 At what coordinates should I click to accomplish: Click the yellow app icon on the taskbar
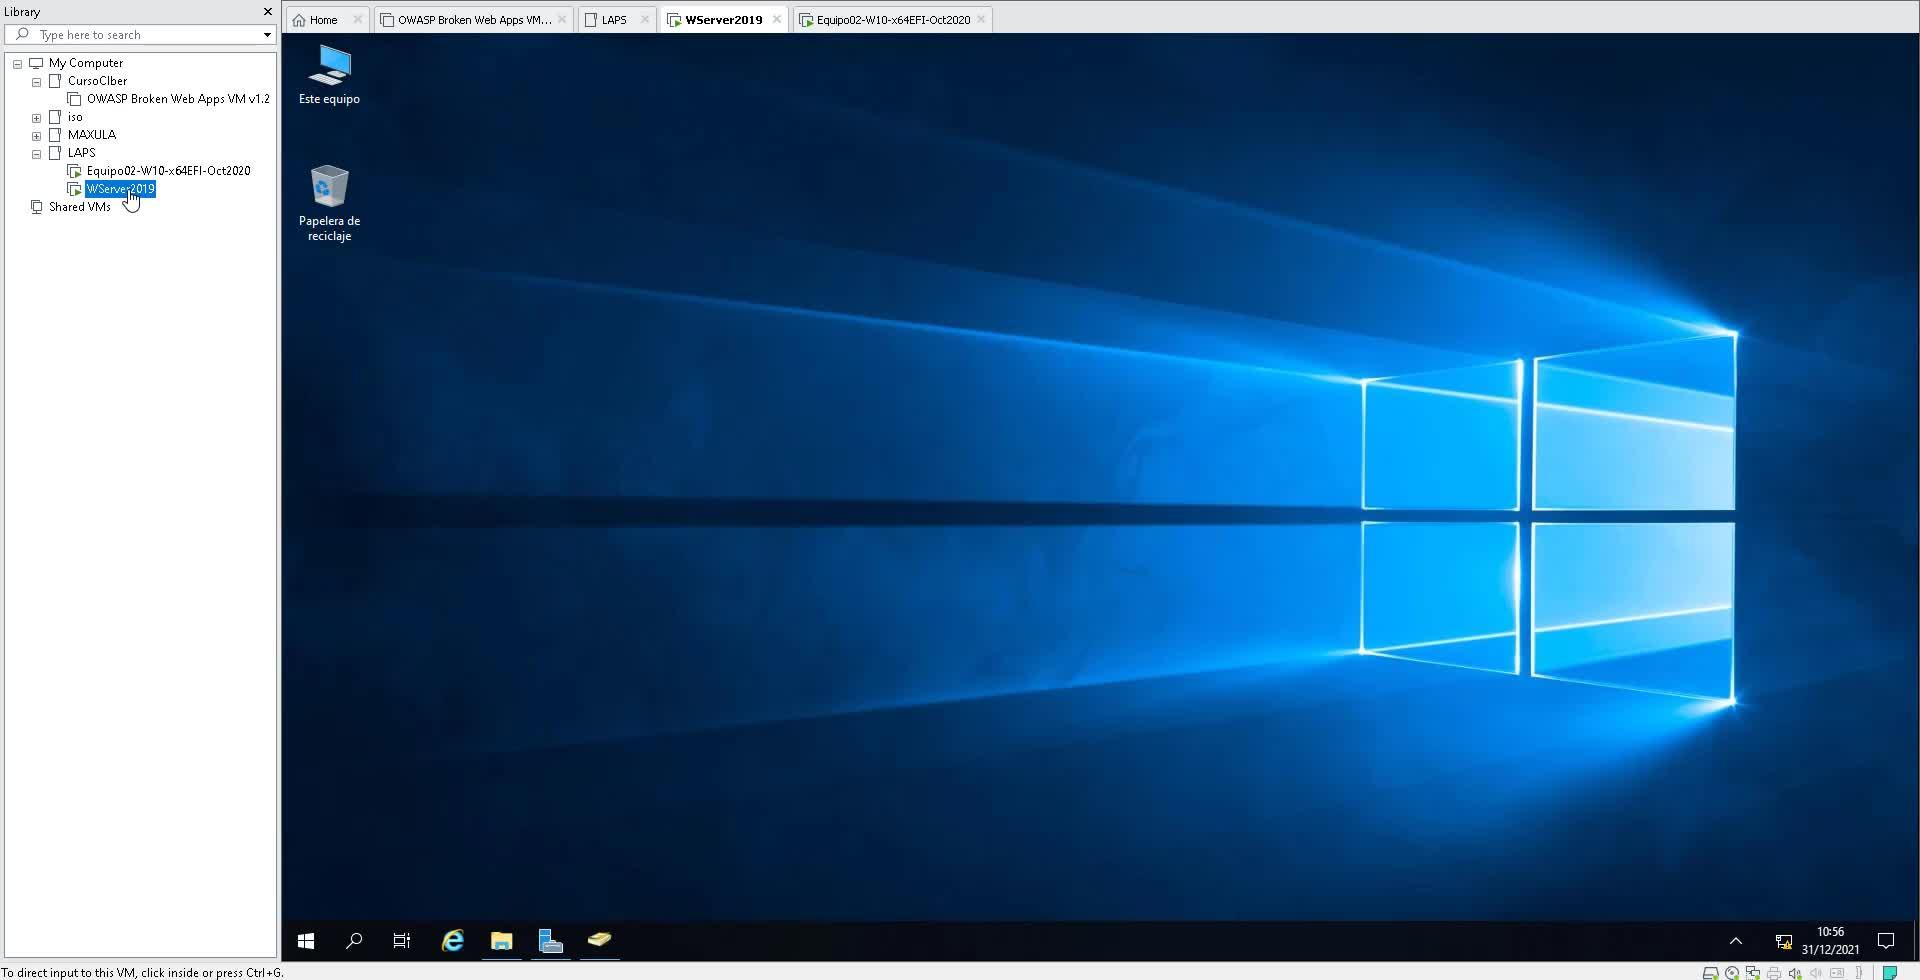[600, 940]
